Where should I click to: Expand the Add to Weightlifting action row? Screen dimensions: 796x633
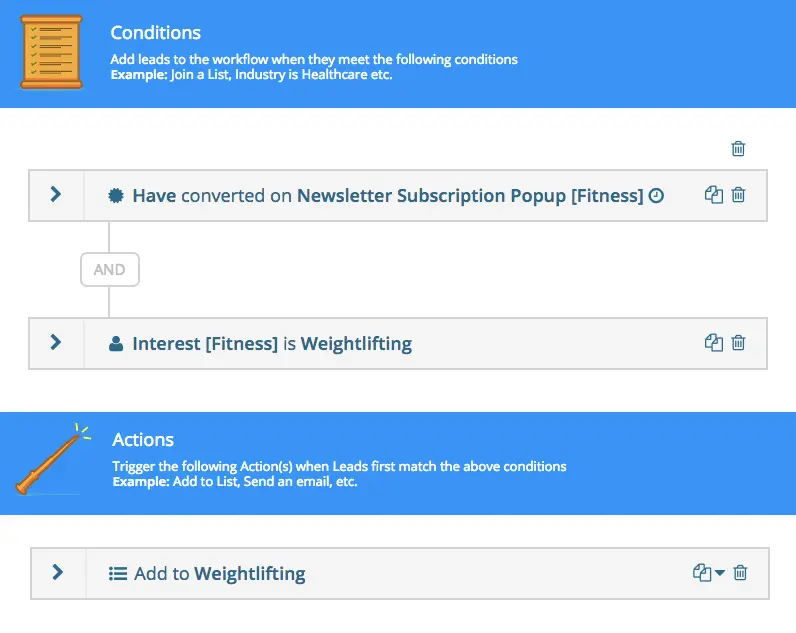click(58, 572)
